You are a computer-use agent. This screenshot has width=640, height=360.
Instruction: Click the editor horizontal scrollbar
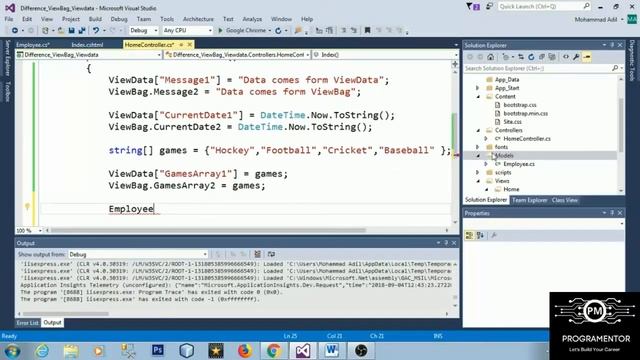click(208, 230)
